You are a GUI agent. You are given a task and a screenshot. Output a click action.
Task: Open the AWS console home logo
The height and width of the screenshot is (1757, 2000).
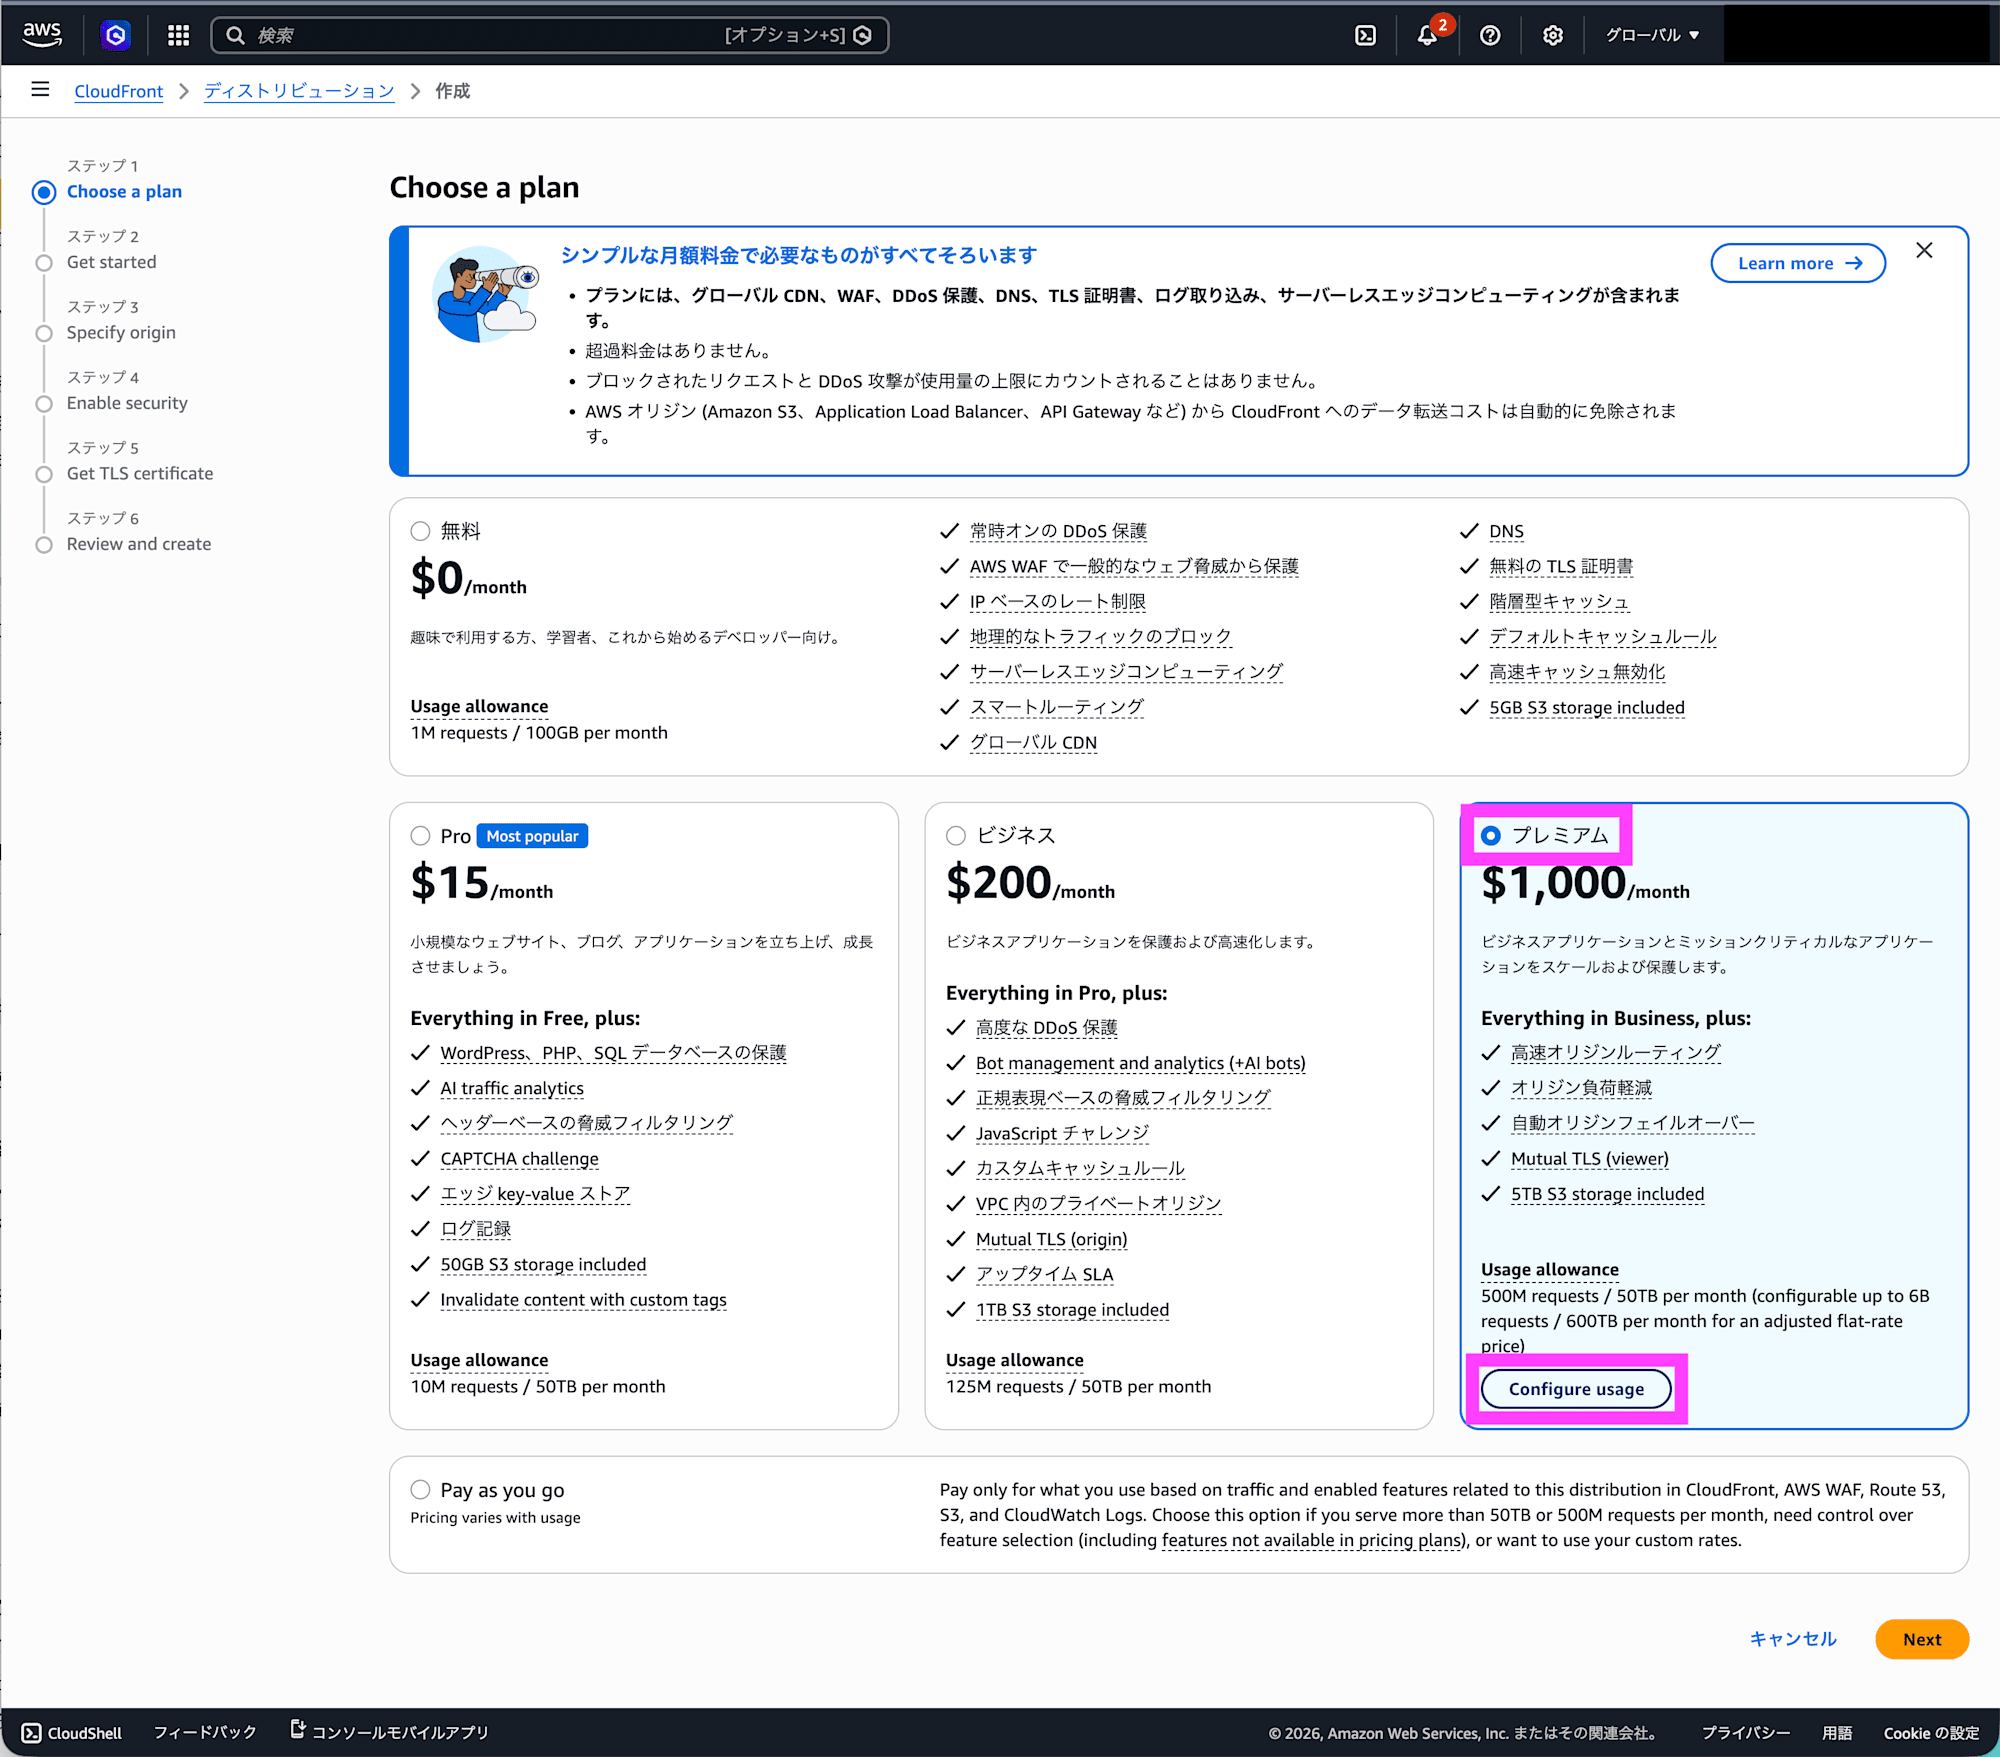42,35
